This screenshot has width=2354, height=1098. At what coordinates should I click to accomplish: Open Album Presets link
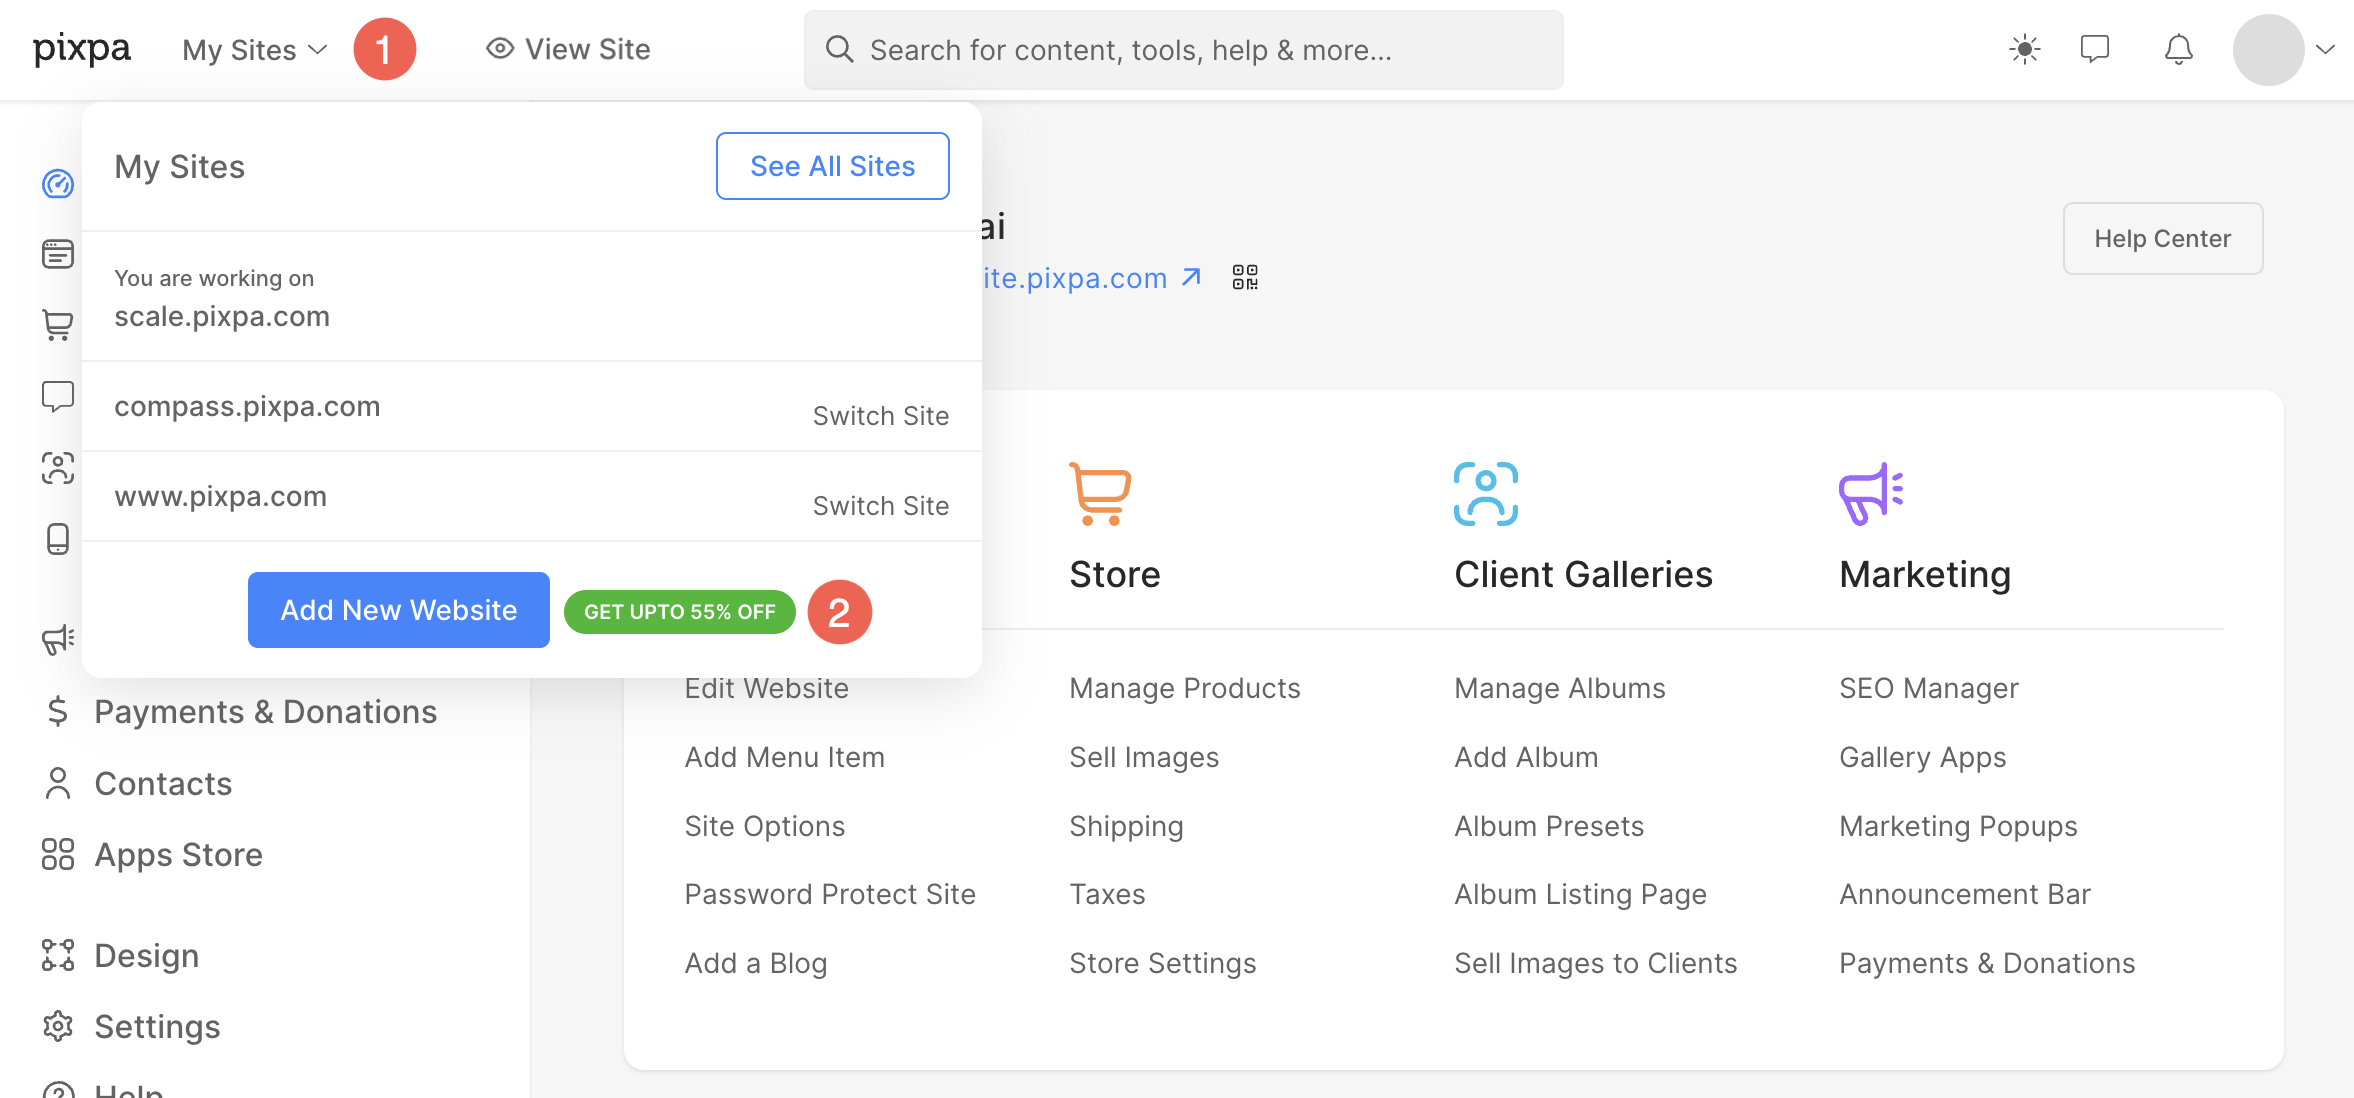tap(1549, 826)
